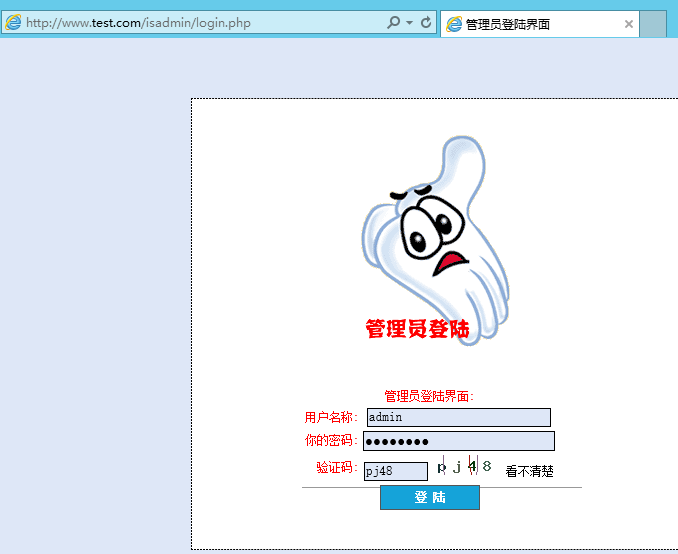Click the 用户名称 label text
The height and width of the screenshot is (554, 678).
click(330, 417)
